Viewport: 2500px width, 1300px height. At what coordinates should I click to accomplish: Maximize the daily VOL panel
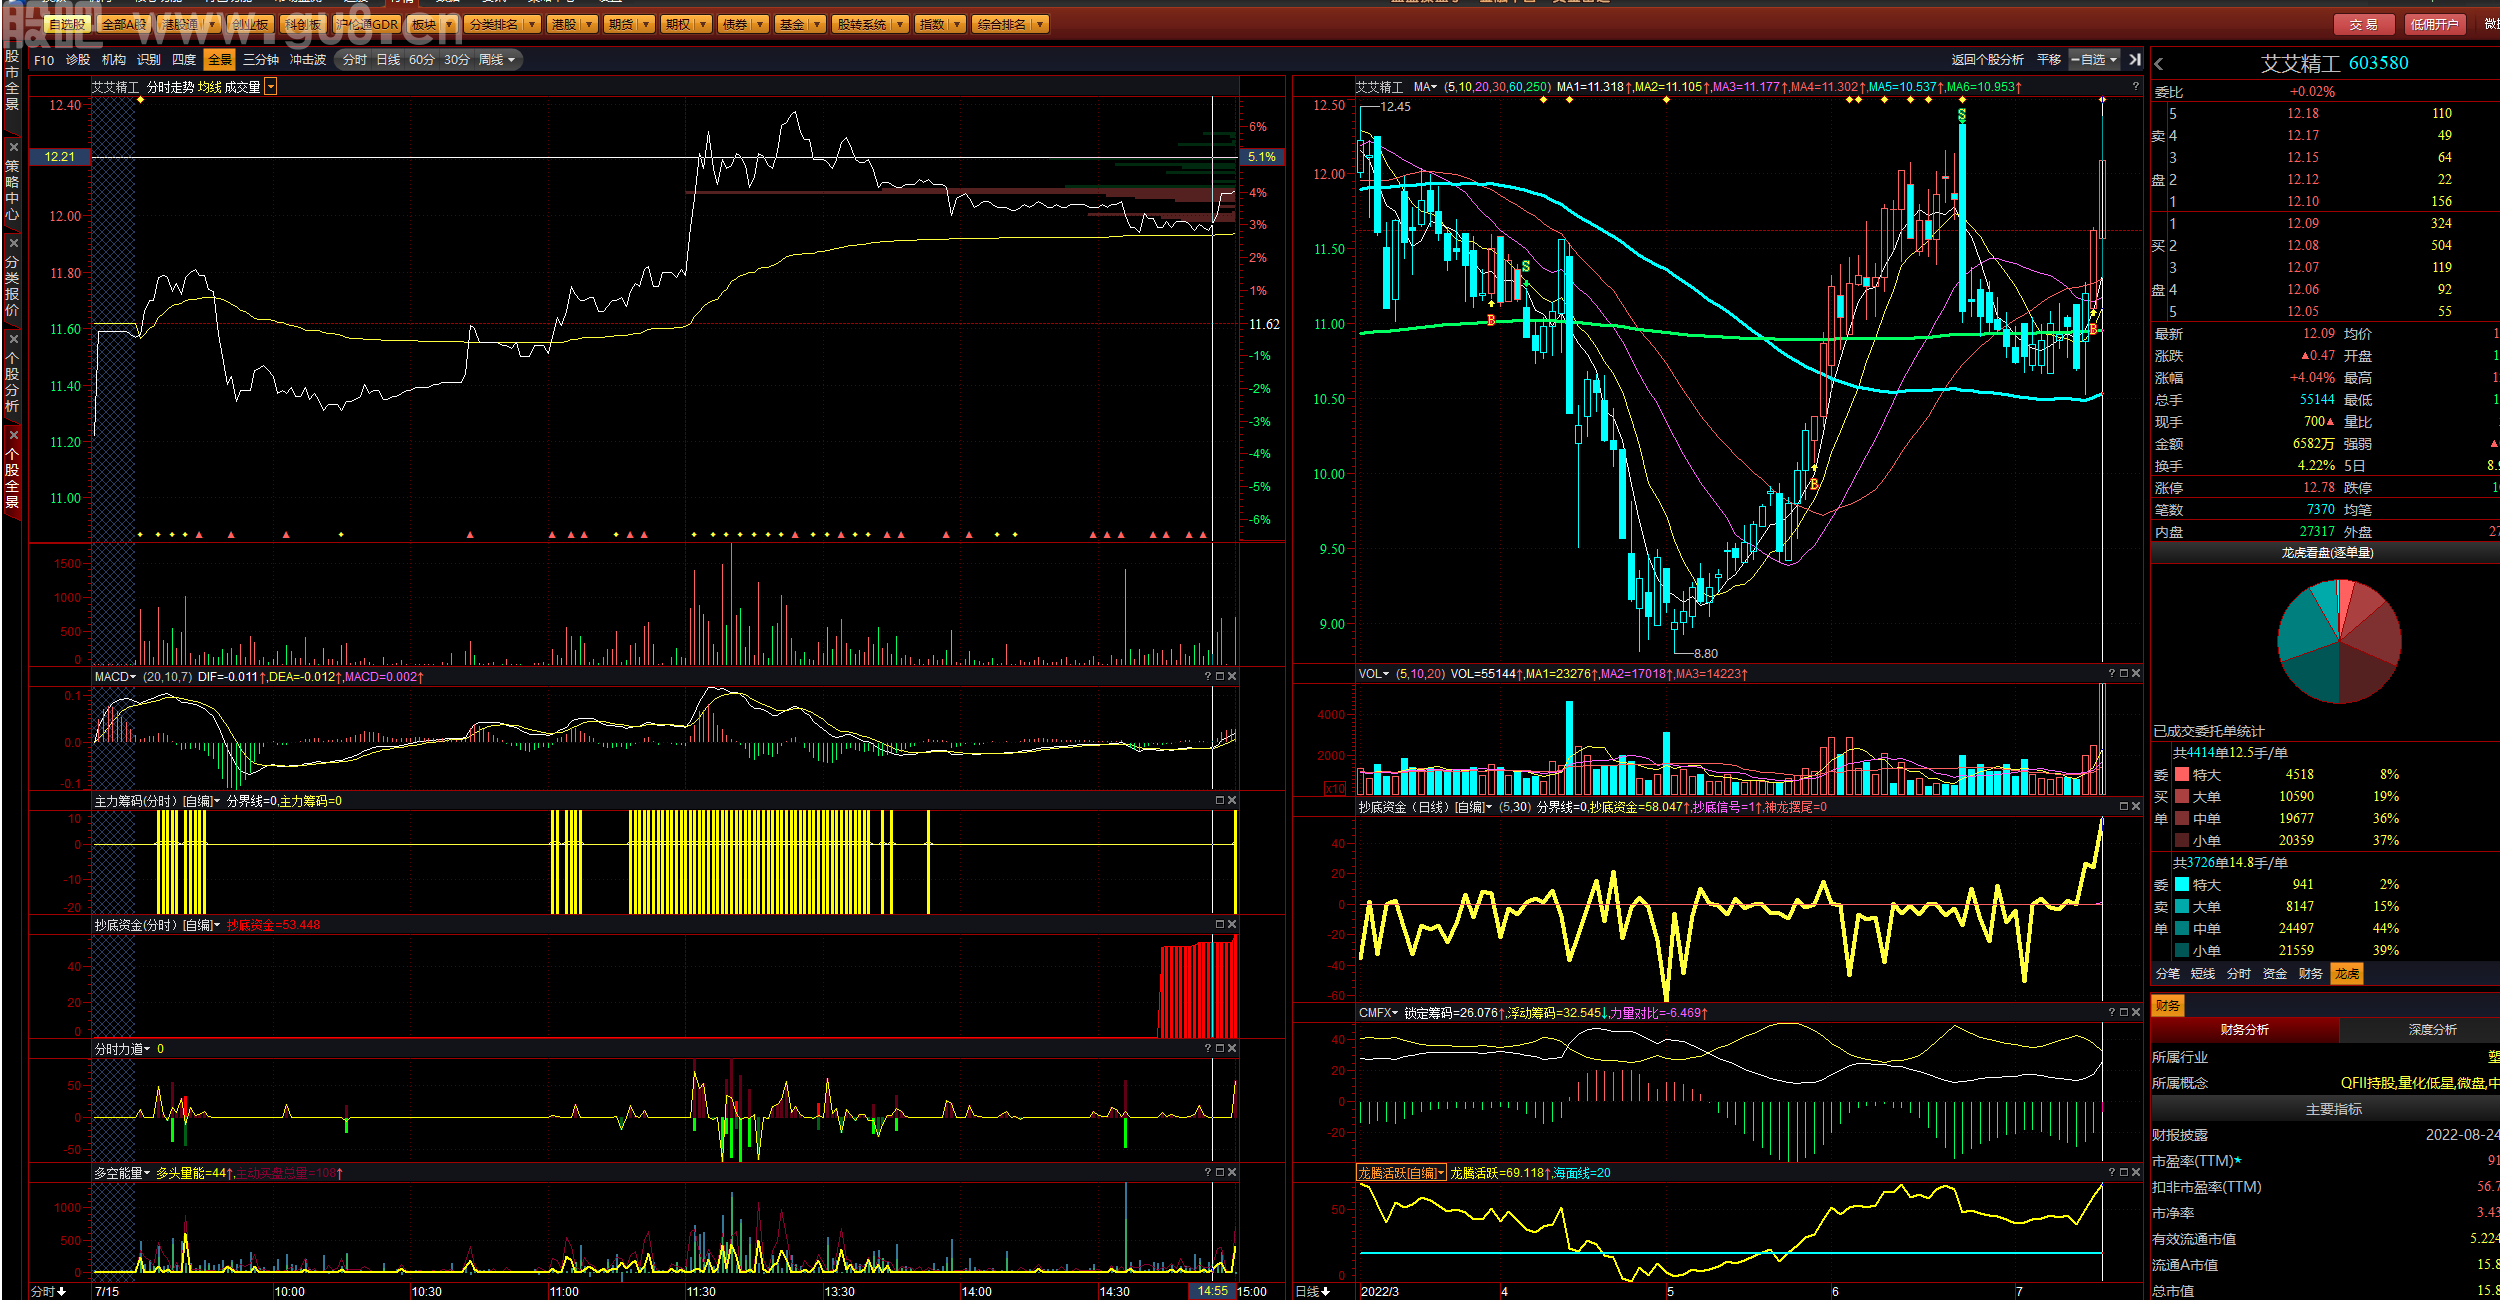[x=2124, y=674]
